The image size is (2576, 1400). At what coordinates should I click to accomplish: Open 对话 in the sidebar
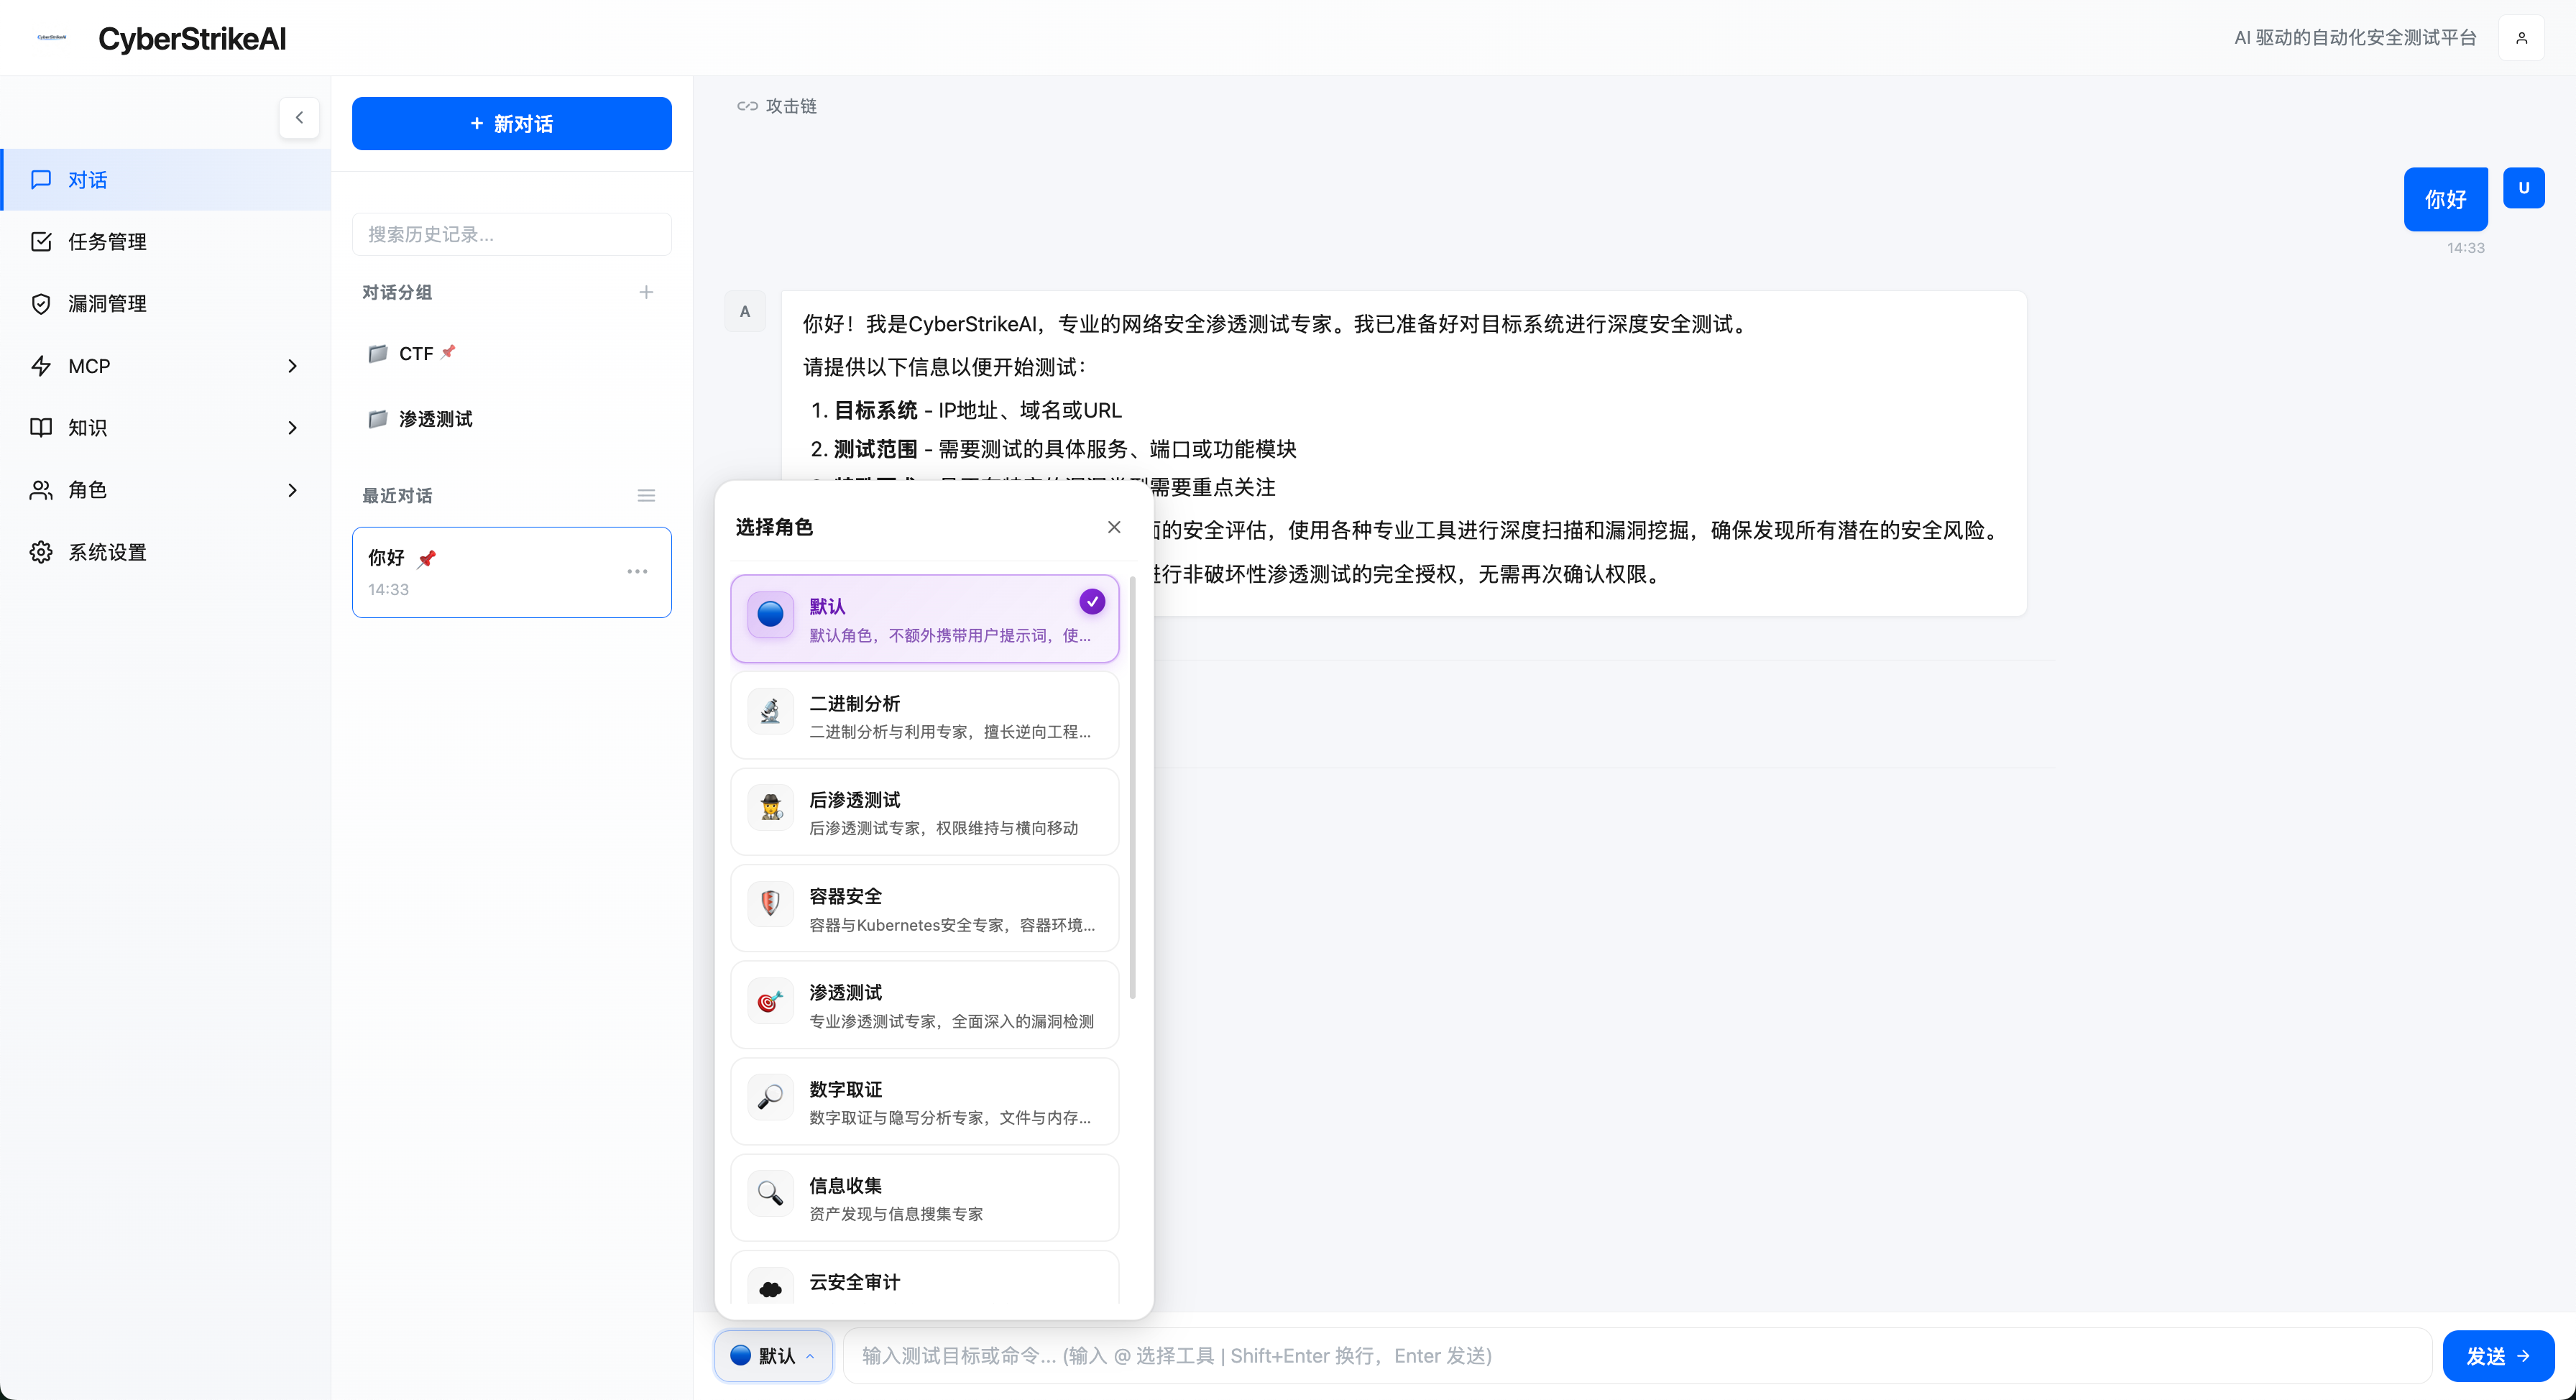[x=166, y=180]
